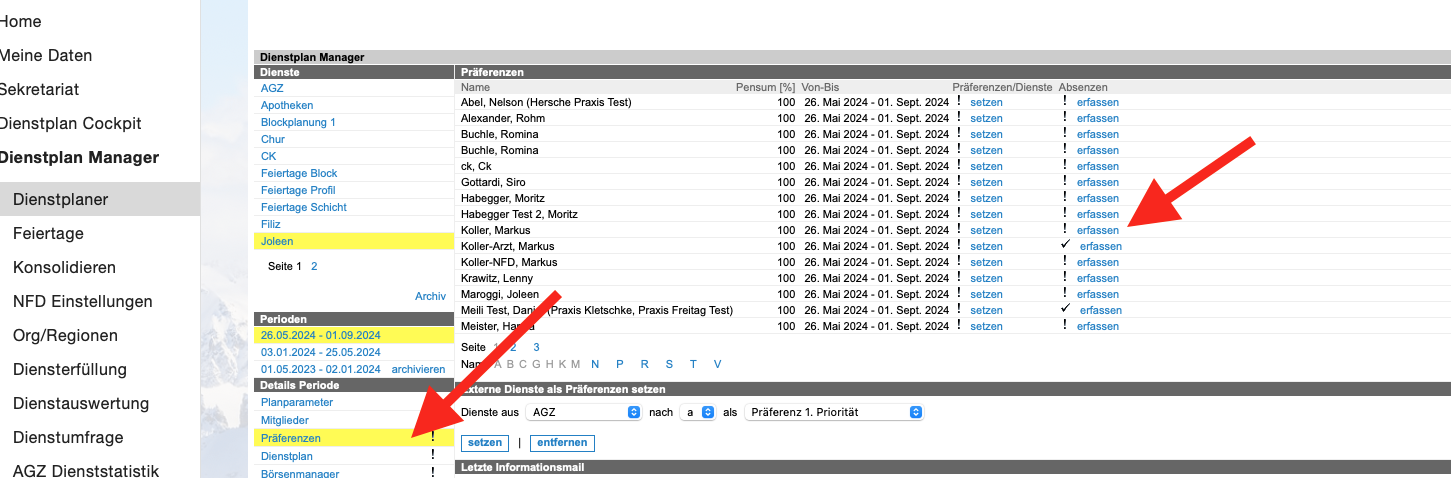Open the 'nach' dropdown showing 'a'
This screenshot has width=1451, height=478.
point(697,412)
